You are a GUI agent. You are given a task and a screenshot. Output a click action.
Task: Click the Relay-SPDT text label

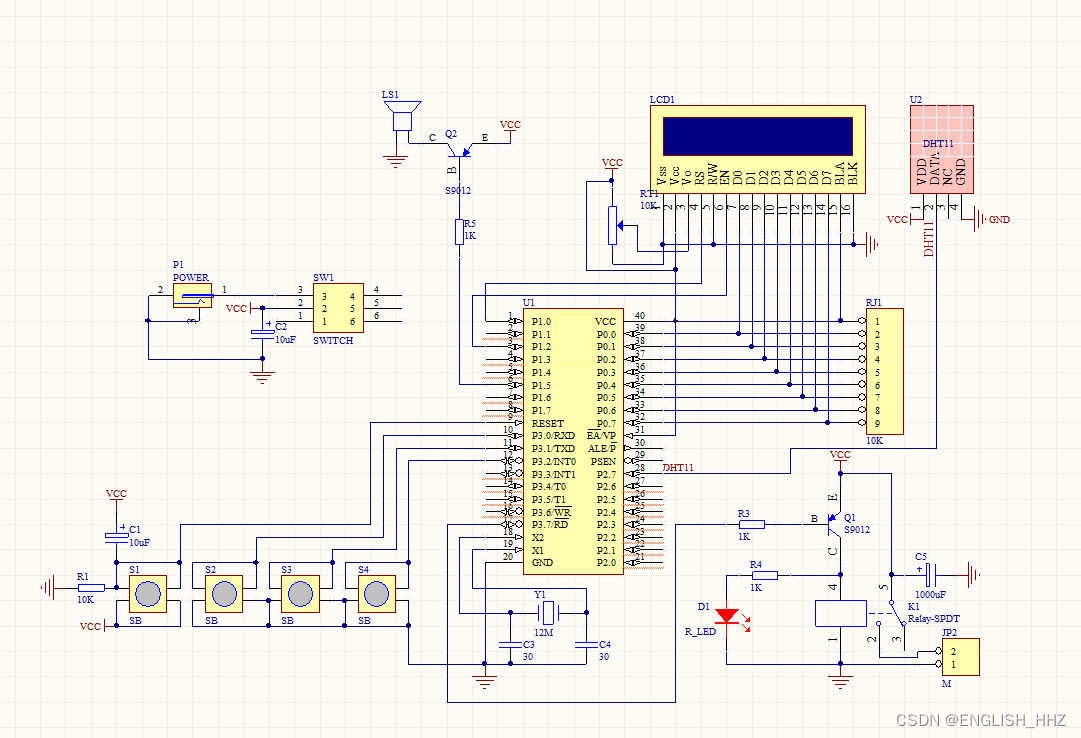pos(933,619)
